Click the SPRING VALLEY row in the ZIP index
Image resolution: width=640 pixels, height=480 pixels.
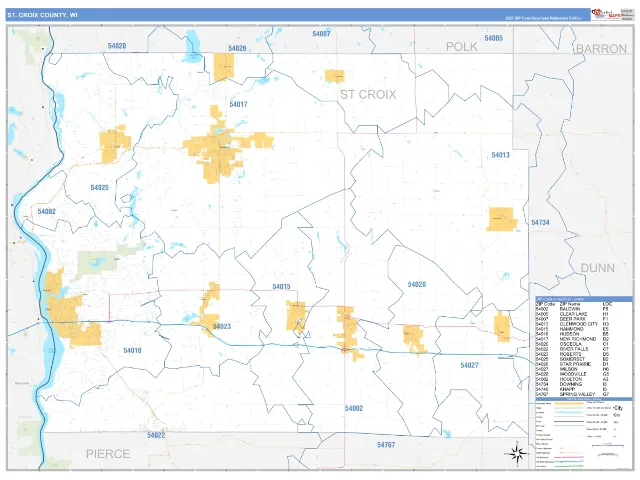point(574,394)
